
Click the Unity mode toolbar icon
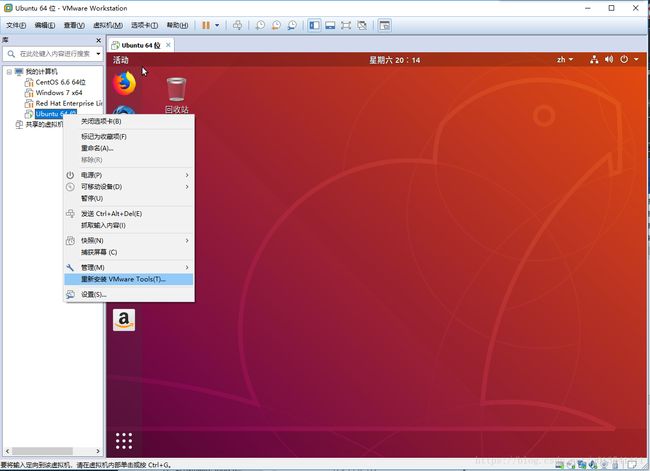click(x=362, y=25)
